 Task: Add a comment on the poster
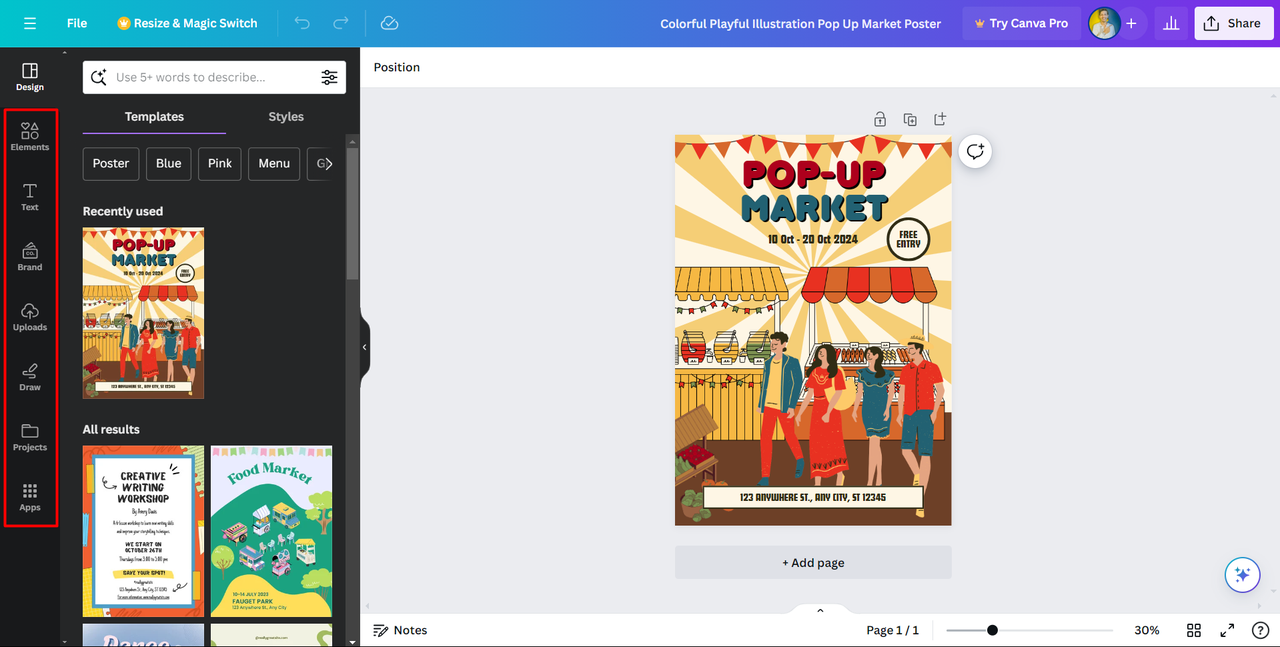click(x=975, y=151)
